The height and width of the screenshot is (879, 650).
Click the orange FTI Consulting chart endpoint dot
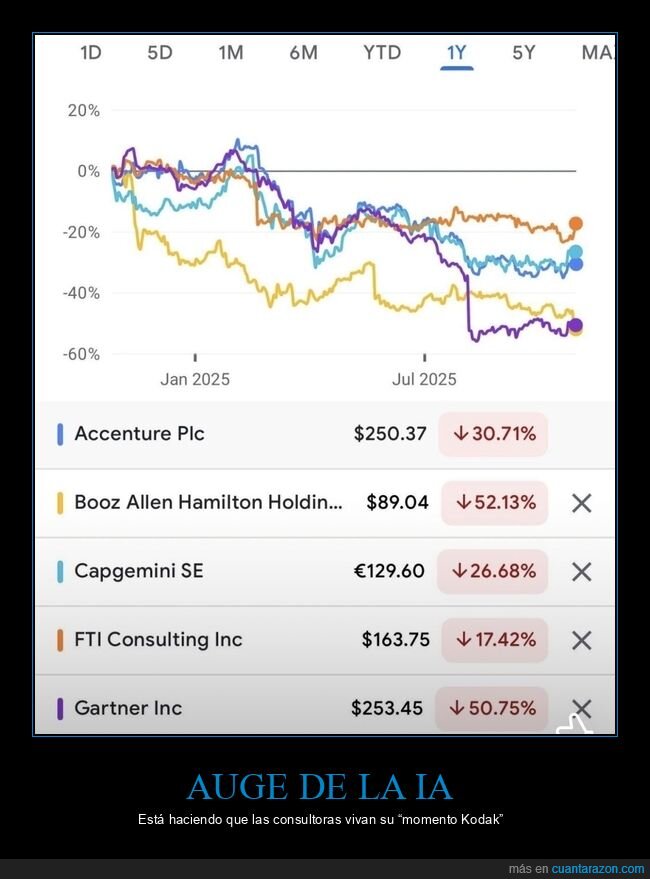pyautogui.click(x=576, y=224)
